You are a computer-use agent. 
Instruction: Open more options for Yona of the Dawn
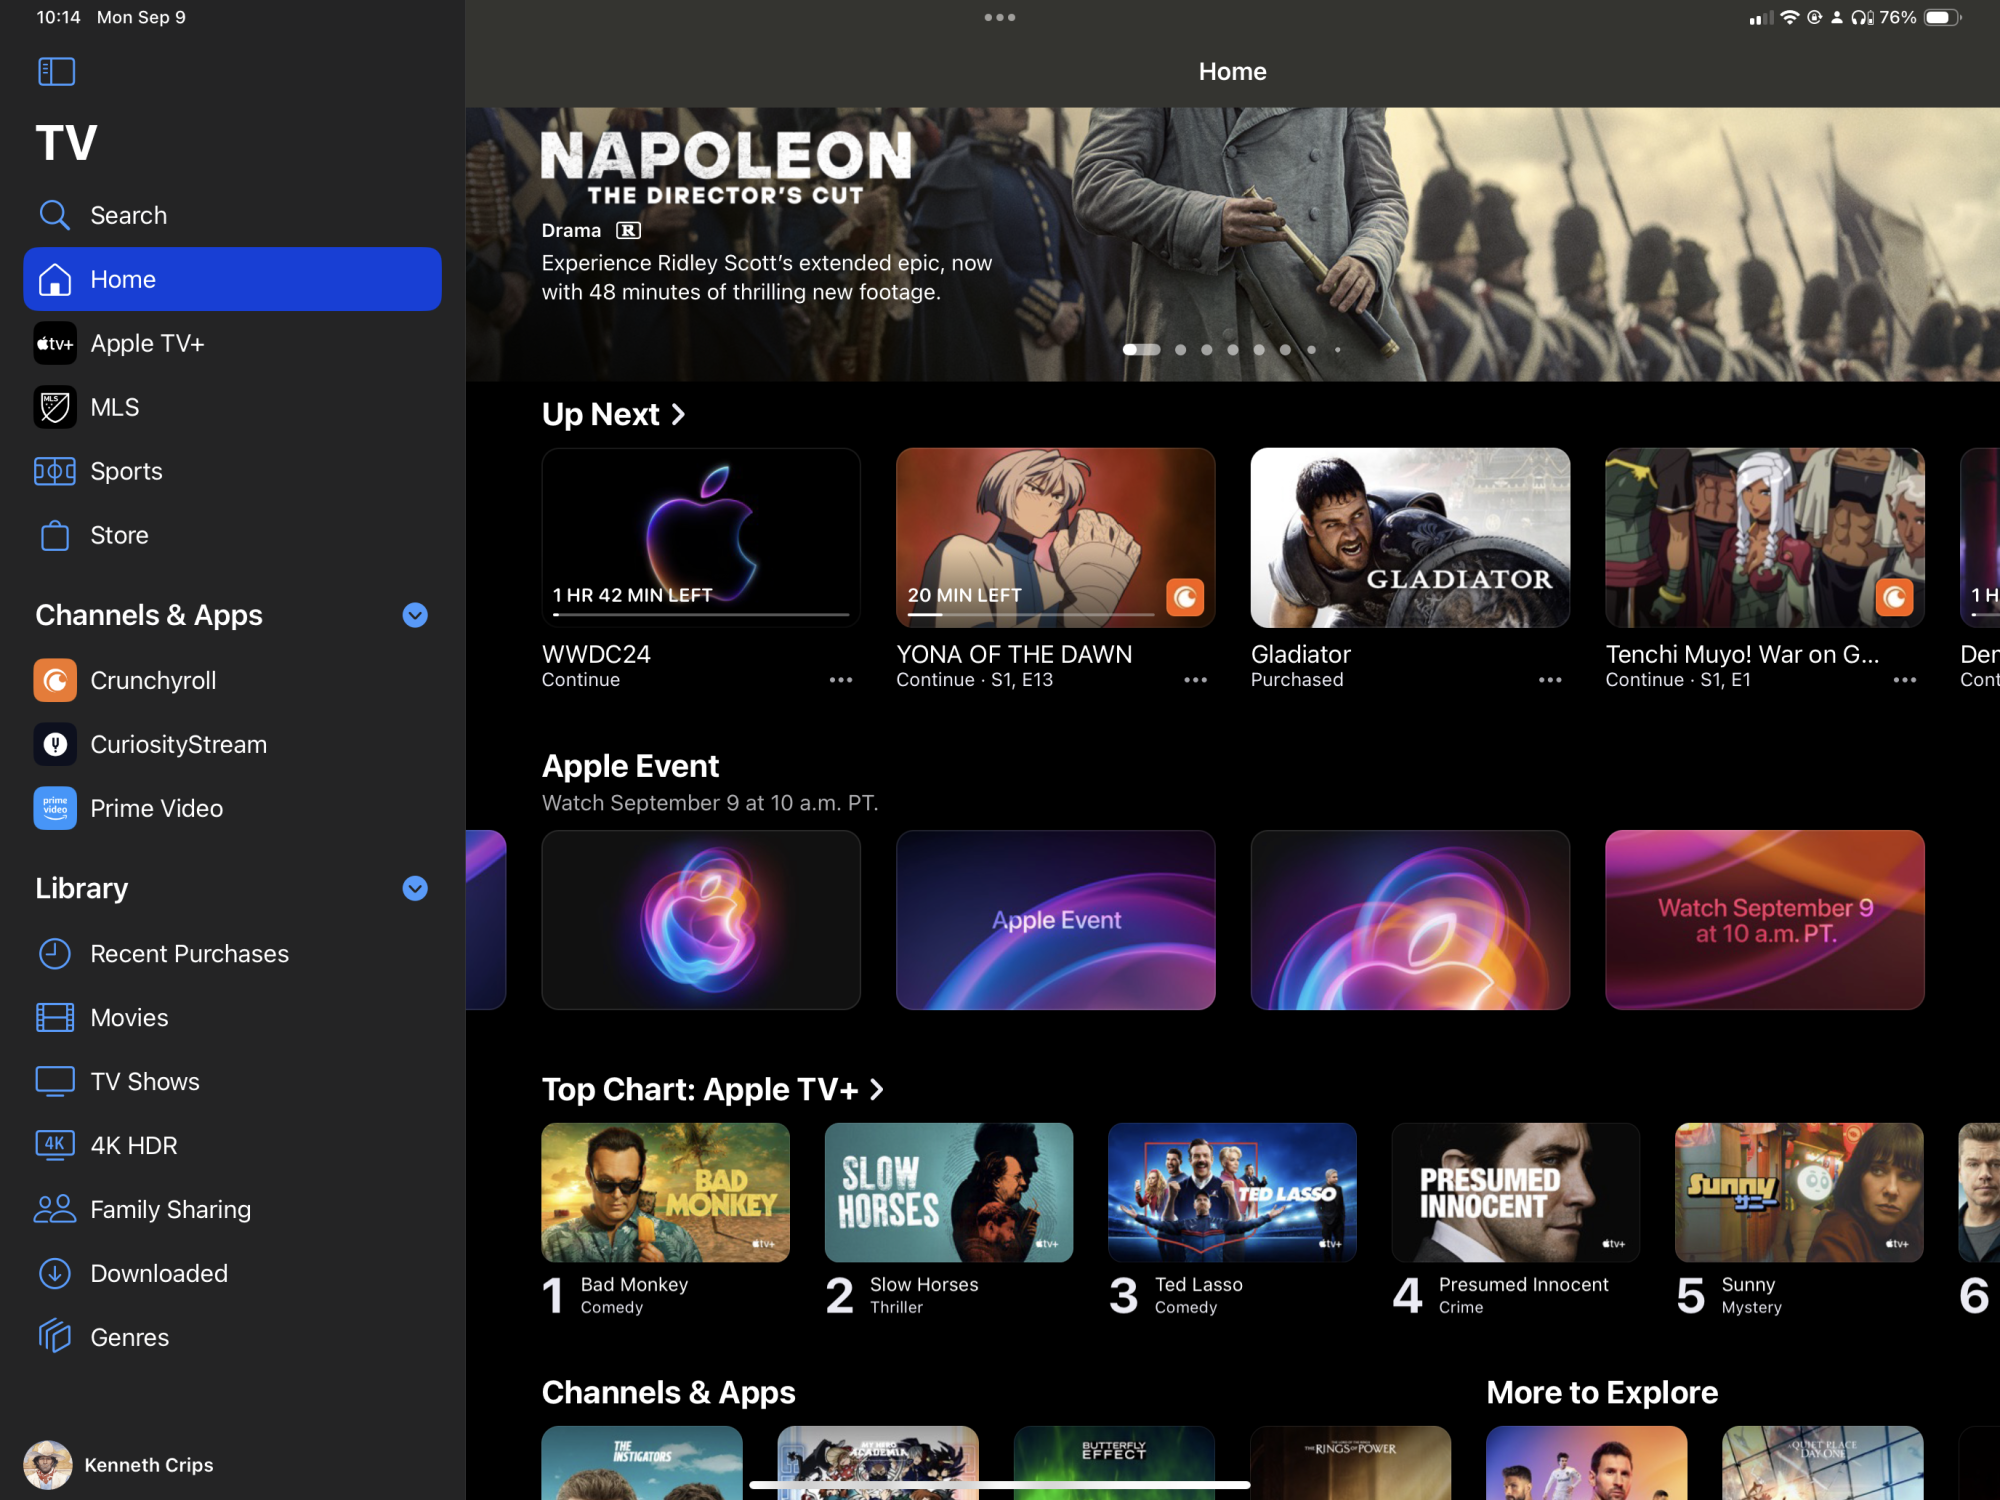(1195, 680)
